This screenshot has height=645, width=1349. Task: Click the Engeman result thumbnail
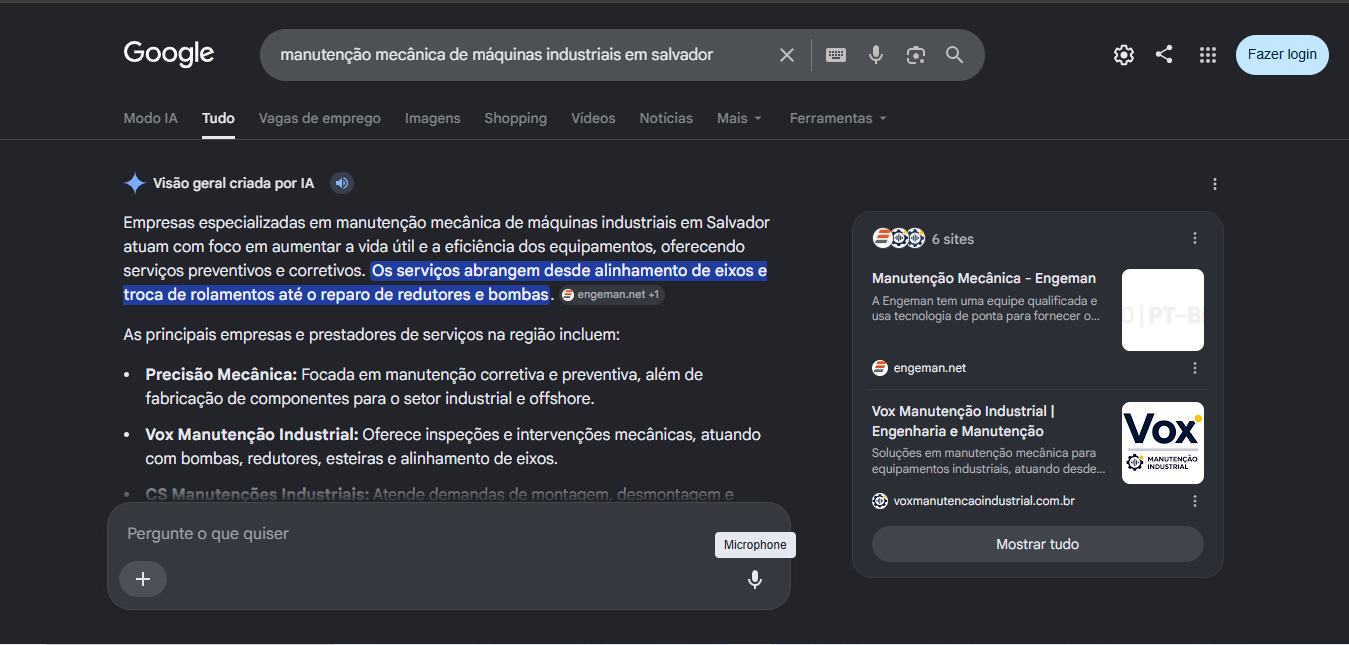1163,310
